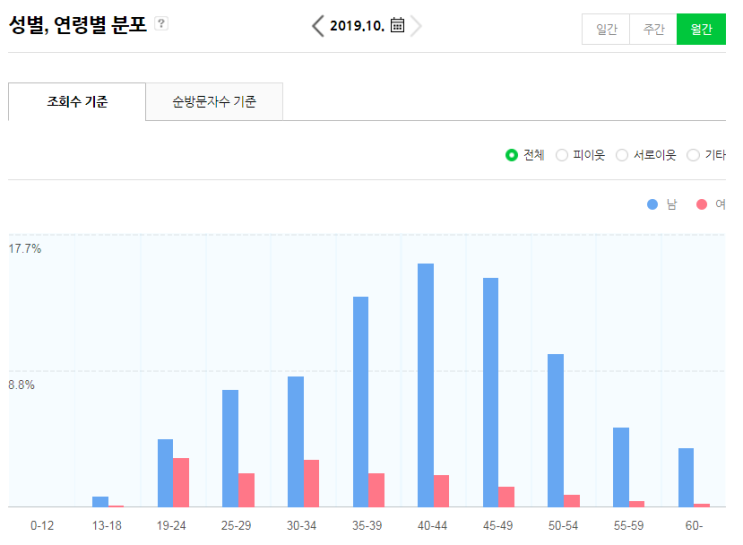743x545 pixels.
Task: Toggle the 여 pink legend marker
Action: pyautogui.click(x=701, y=204)
